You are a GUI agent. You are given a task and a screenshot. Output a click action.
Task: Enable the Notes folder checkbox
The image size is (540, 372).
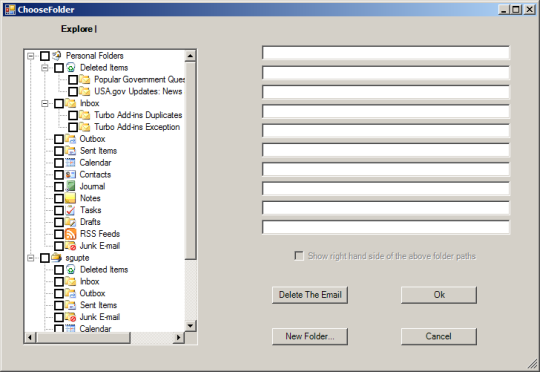click(x=59, y=198)
